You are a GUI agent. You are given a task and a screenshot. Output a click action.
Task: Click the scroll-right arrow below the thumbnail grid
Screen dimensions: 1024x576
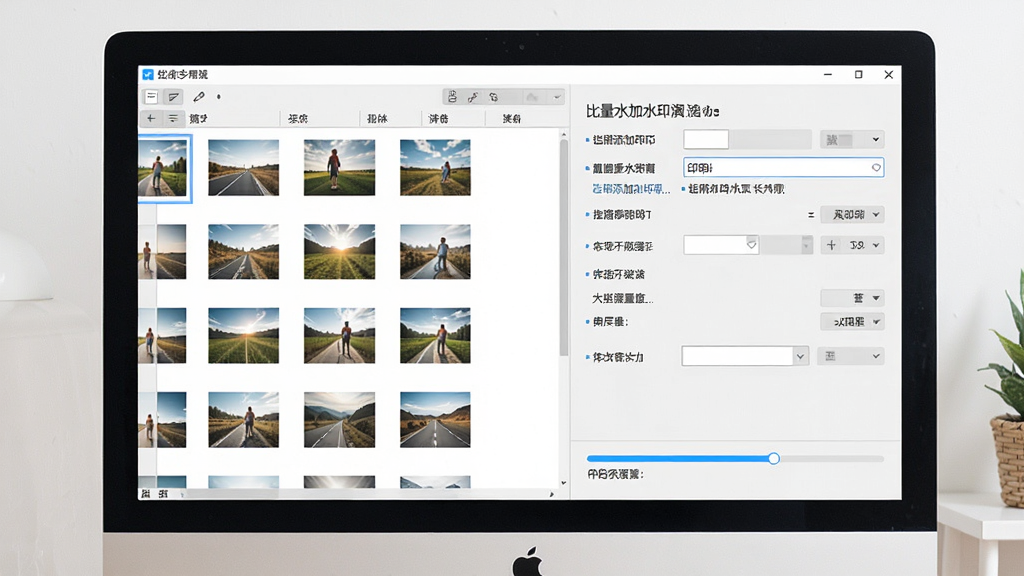552,494
